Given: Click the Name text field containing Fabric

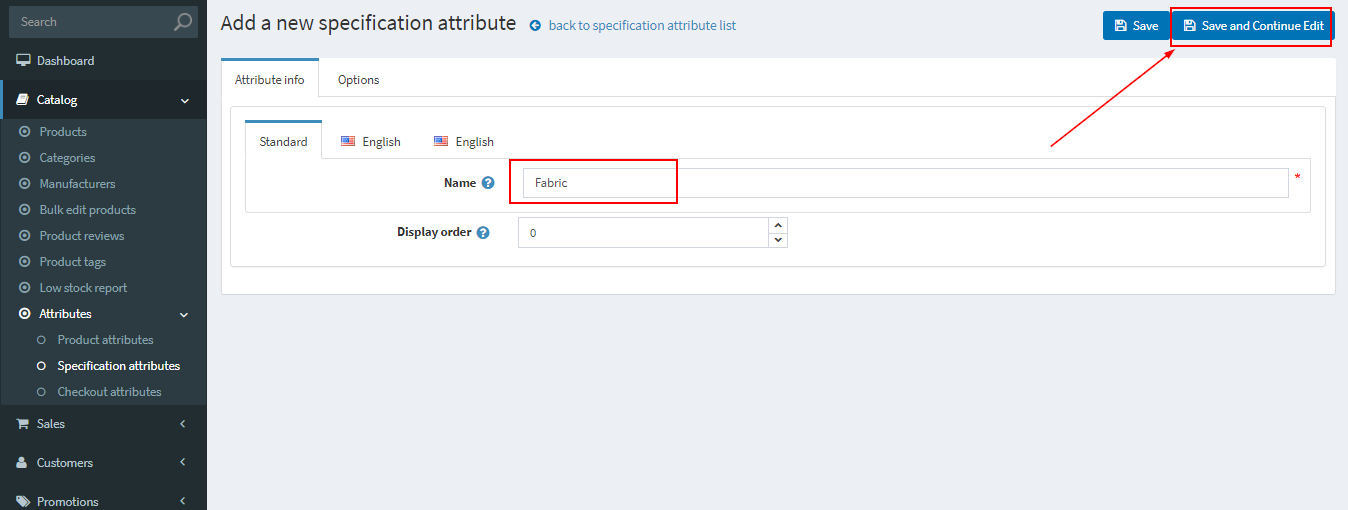Looking at the screenshot, I should [x=905, y=183].
